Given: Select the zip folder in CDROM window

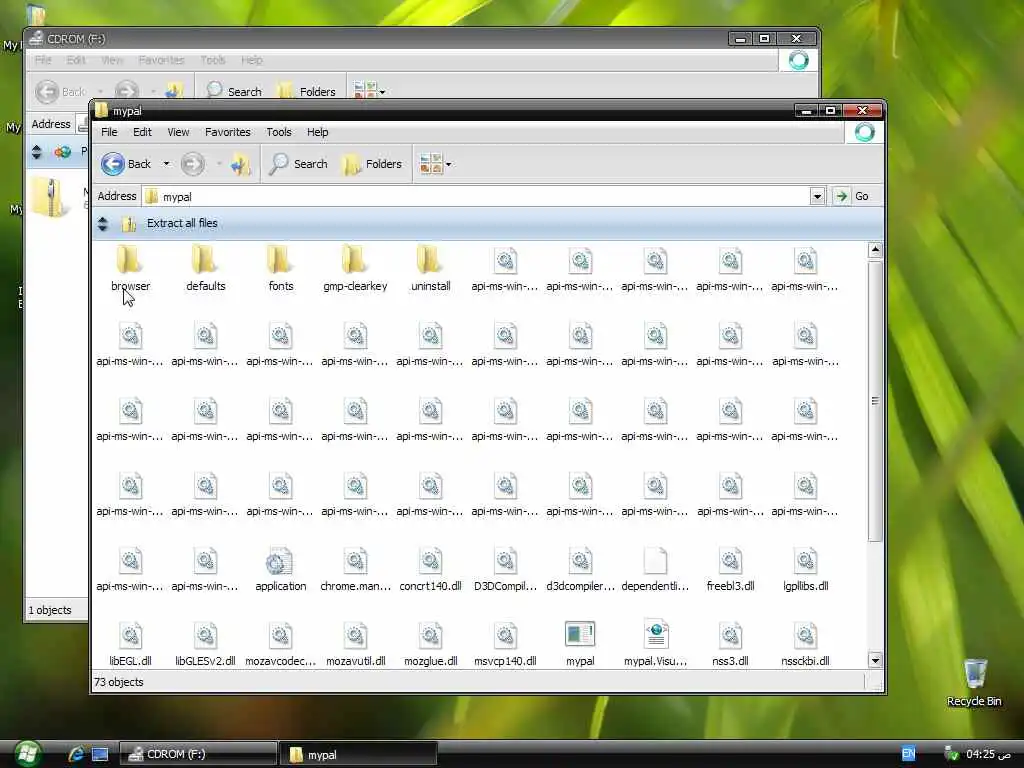Looking at the screenshot, I should tap(49, 197).
